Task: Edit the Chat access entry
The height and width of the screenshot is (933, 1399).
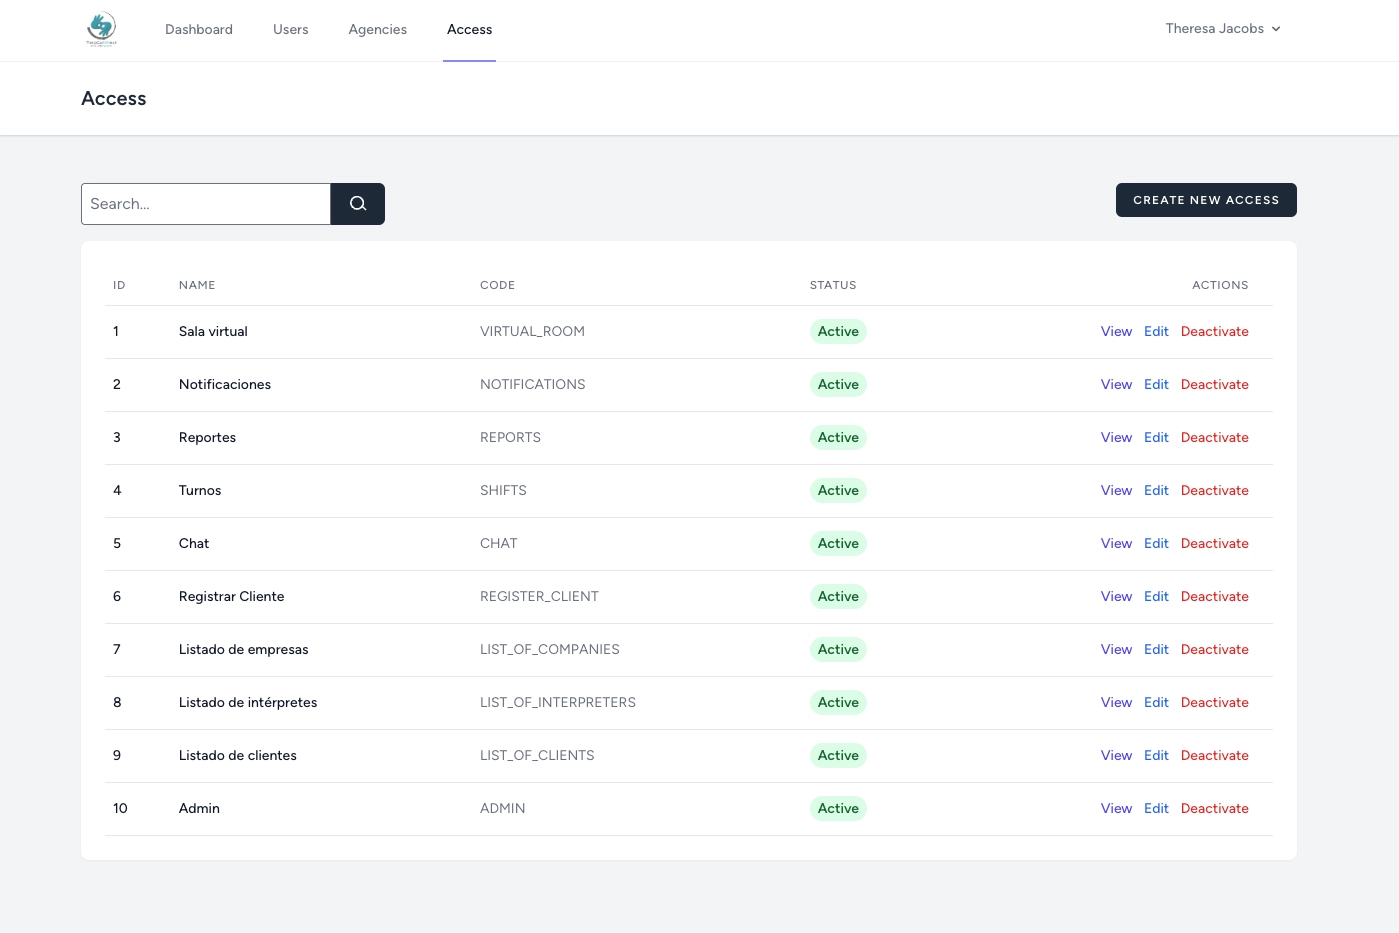Action: coord(1156,544)
